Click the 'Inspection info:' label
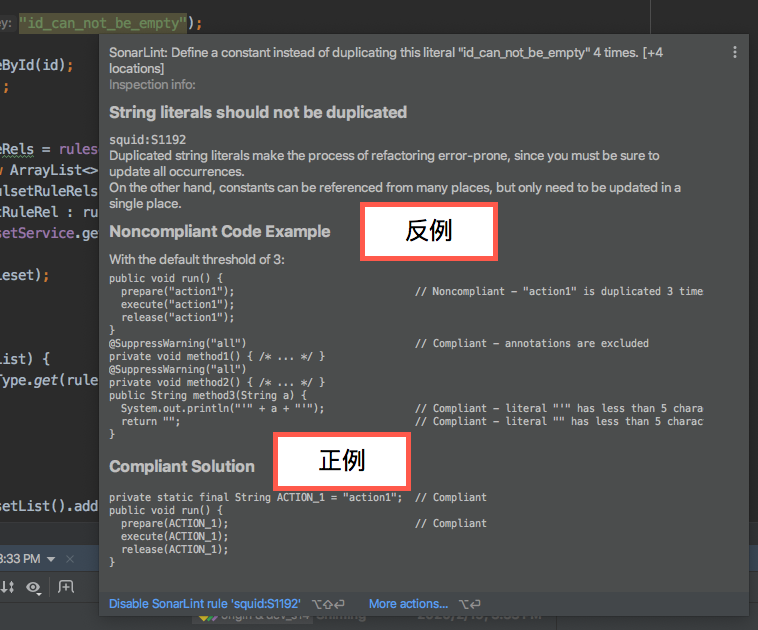The height and width of the screenshot is (630, 758). [x=152, y=85]
